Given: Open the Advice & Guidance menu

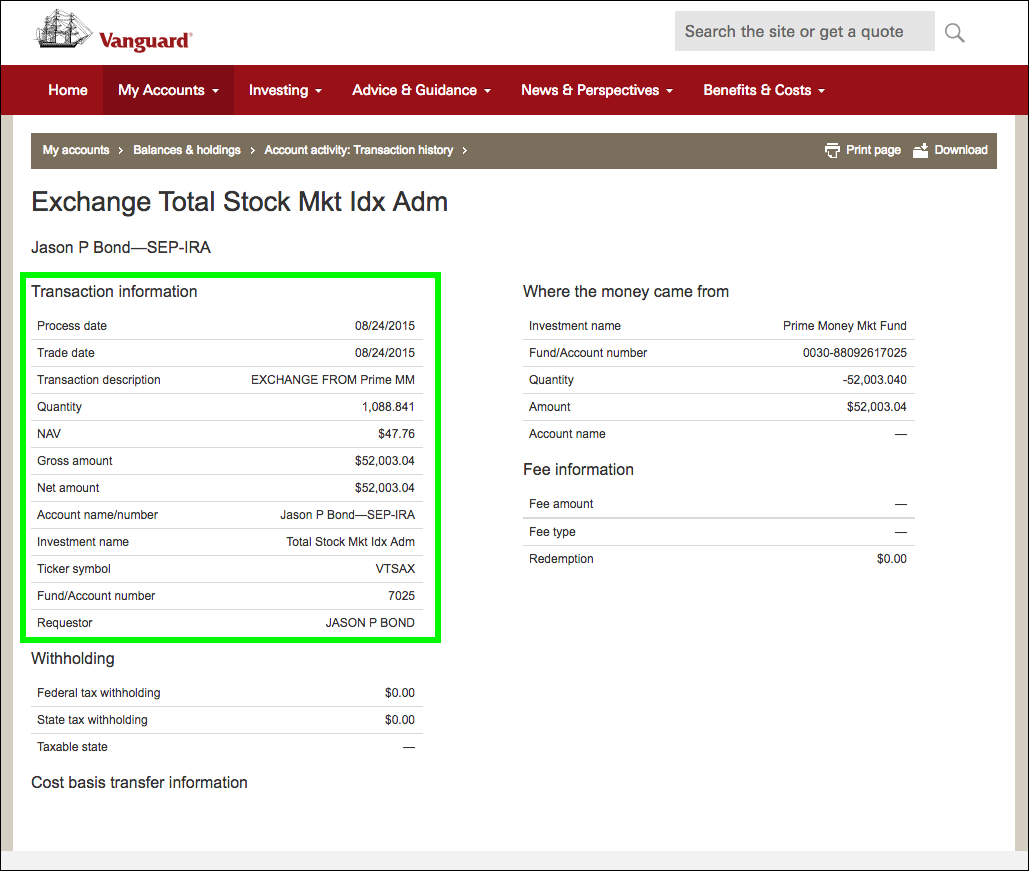Looking at the screenshot, I should pyautogui.click(x=421, y=90).
